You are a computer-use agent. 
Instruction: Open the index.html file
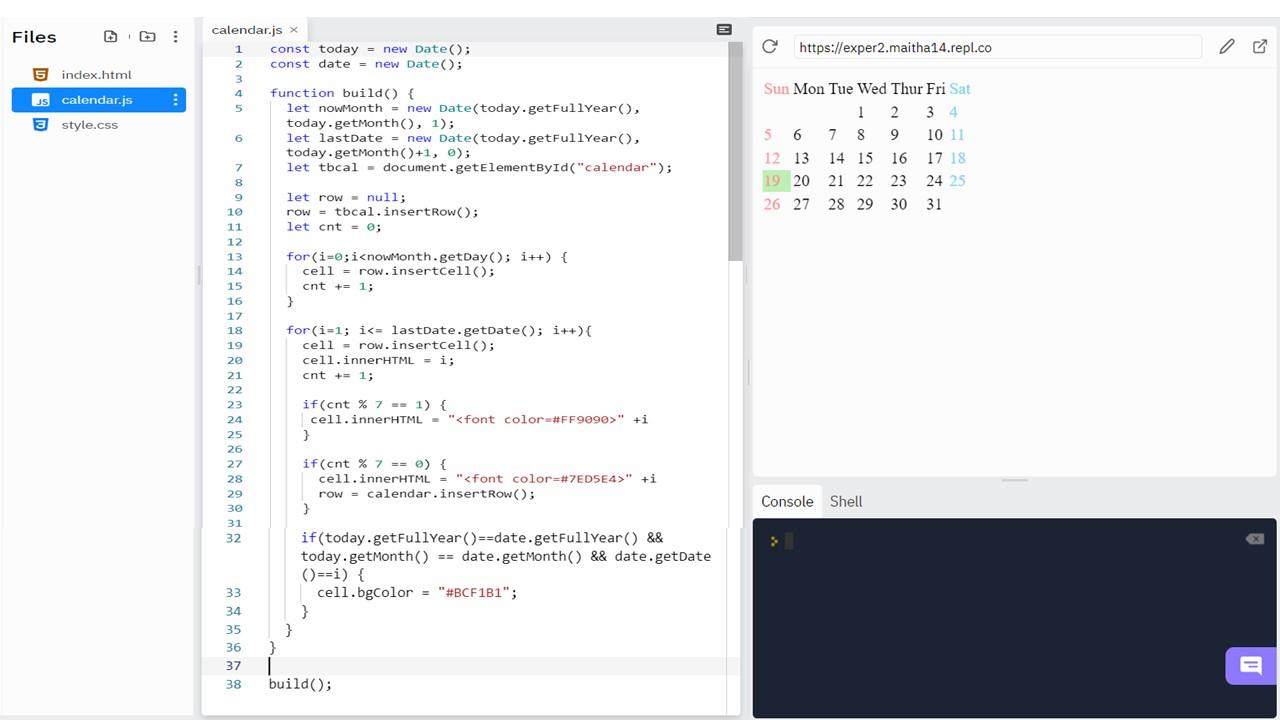click(97, 74)
